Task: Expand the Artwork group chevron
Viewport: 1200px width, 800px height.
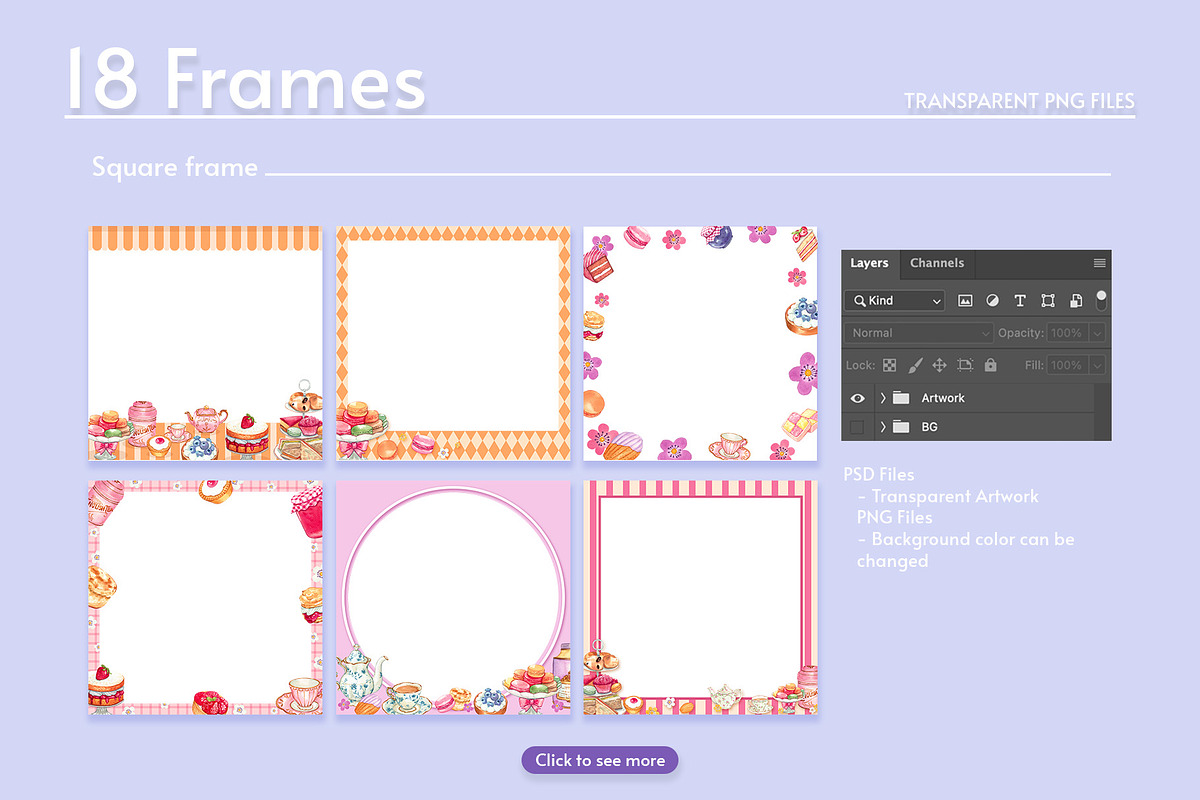Action: click(x=883, y=398)
